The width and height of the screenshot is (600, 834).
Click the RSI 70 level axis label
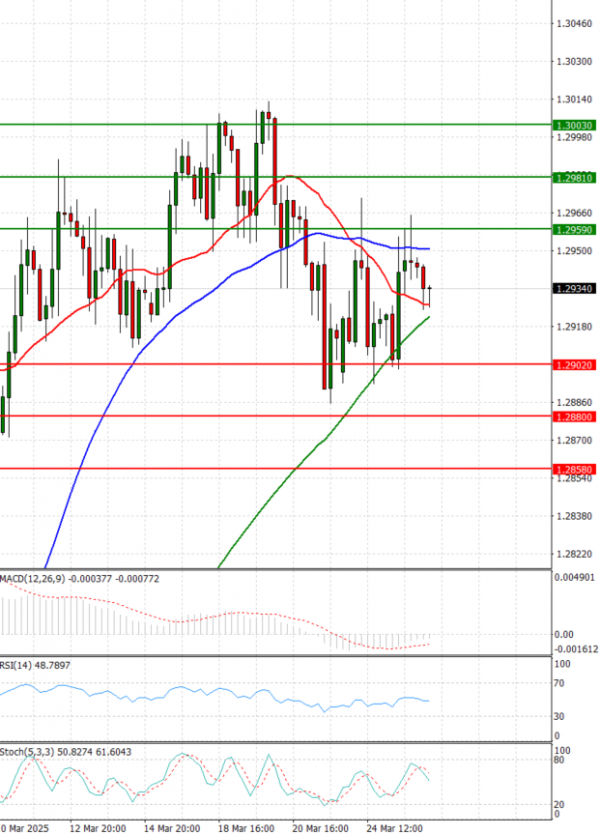click(560, 684)
